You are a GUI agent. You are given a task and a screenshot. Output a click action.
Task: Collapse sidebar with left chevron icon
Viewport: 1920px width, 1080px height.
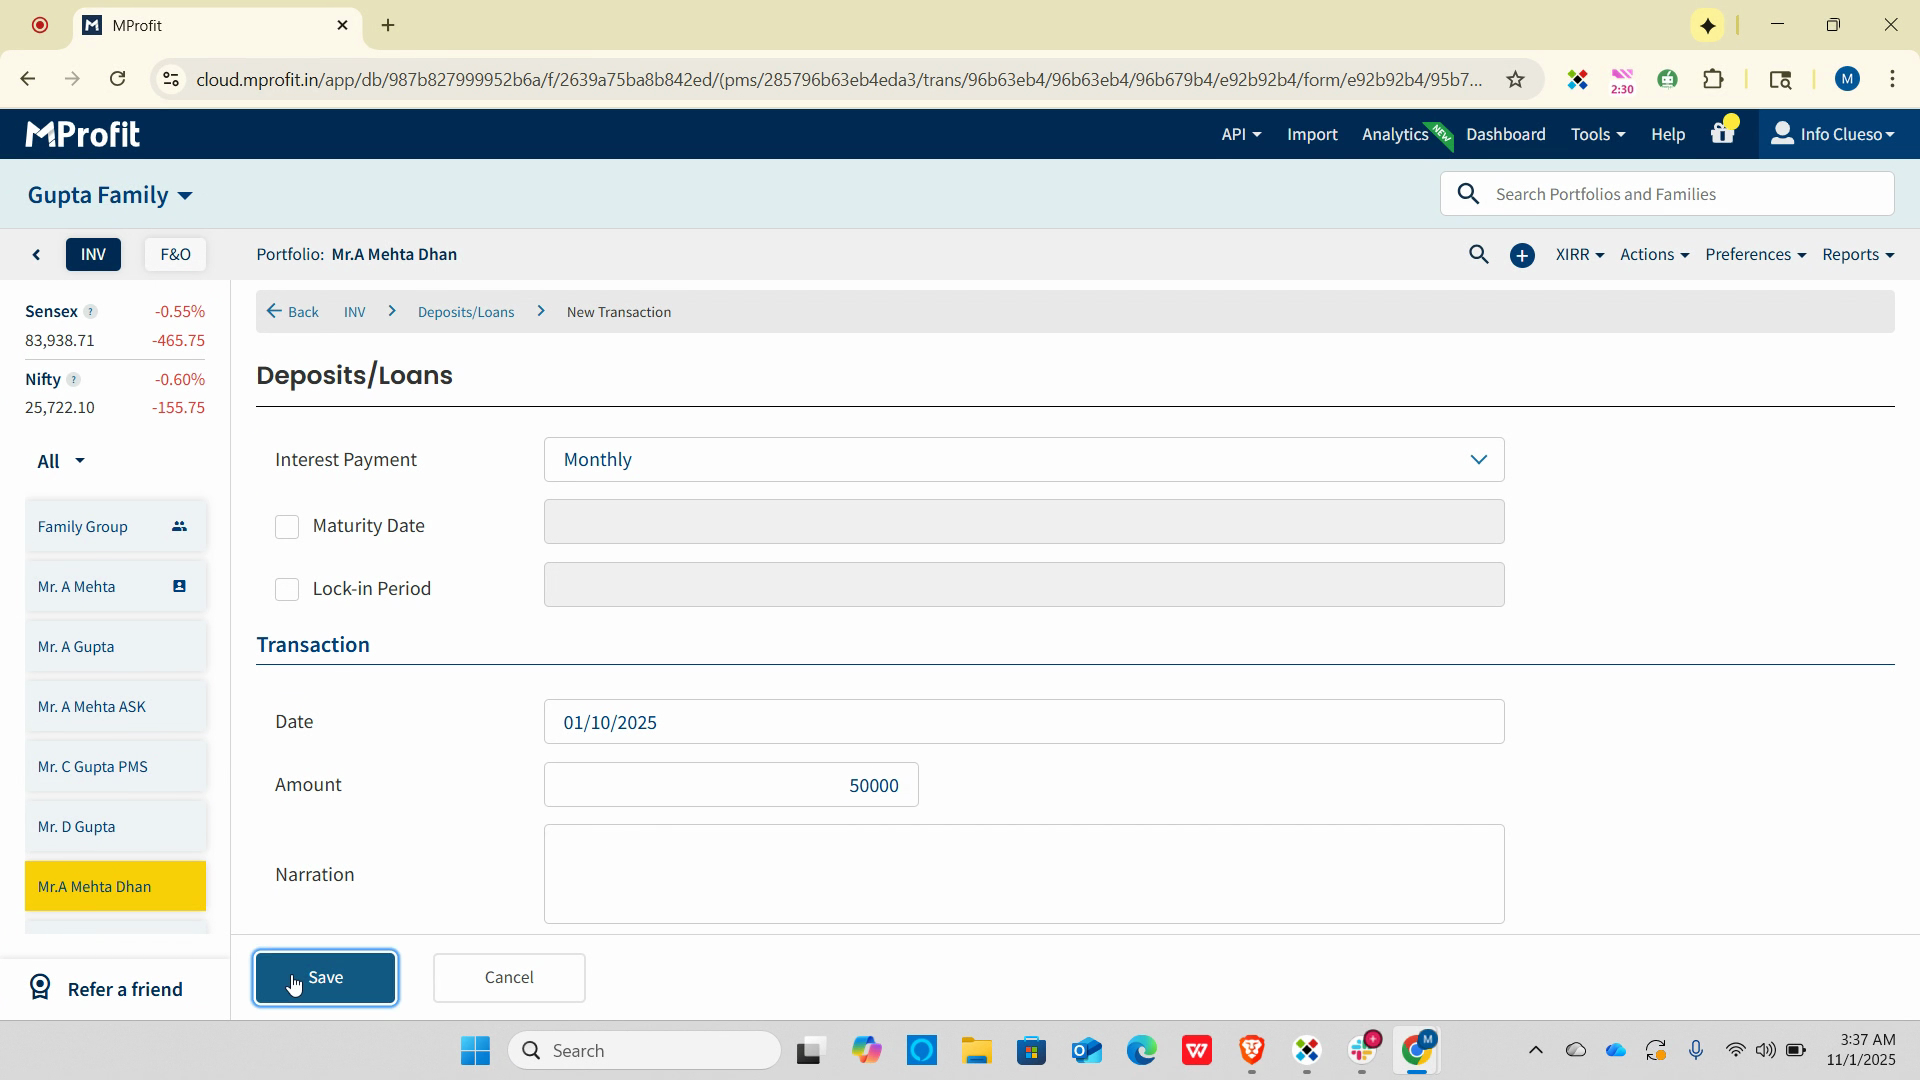click(37, 255)
